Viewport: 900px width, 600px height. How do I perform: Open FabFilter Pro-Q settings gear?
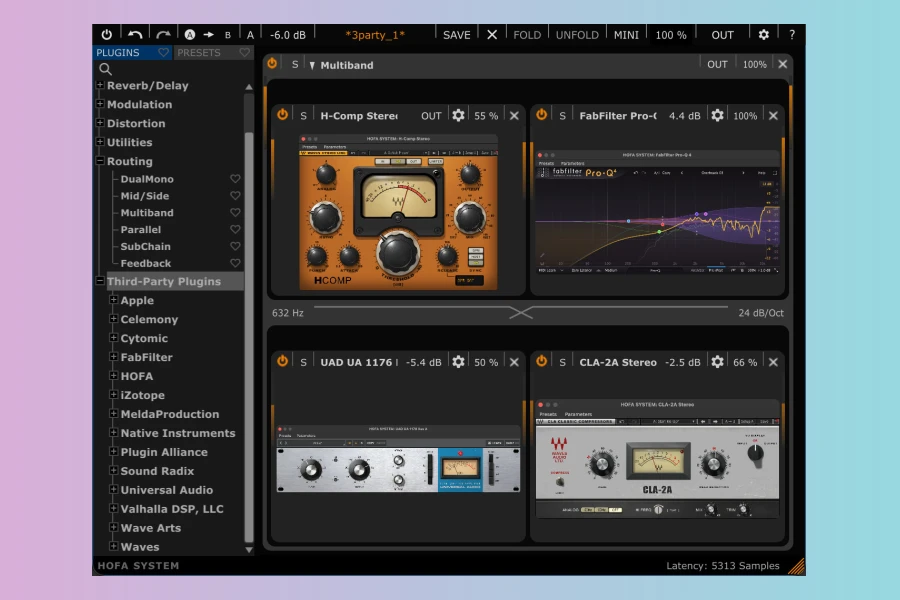pos(717,115)
